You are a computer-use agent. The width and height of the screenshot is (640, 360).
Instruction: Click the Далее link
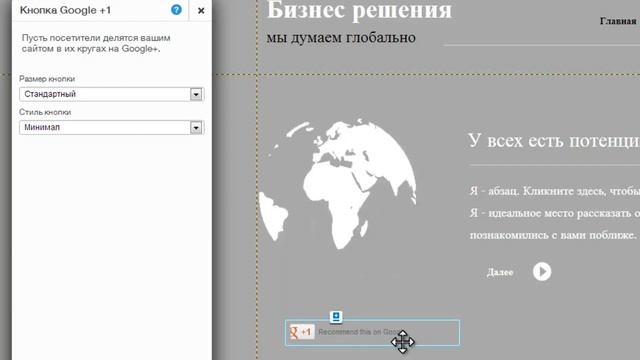tap(500, 272)
